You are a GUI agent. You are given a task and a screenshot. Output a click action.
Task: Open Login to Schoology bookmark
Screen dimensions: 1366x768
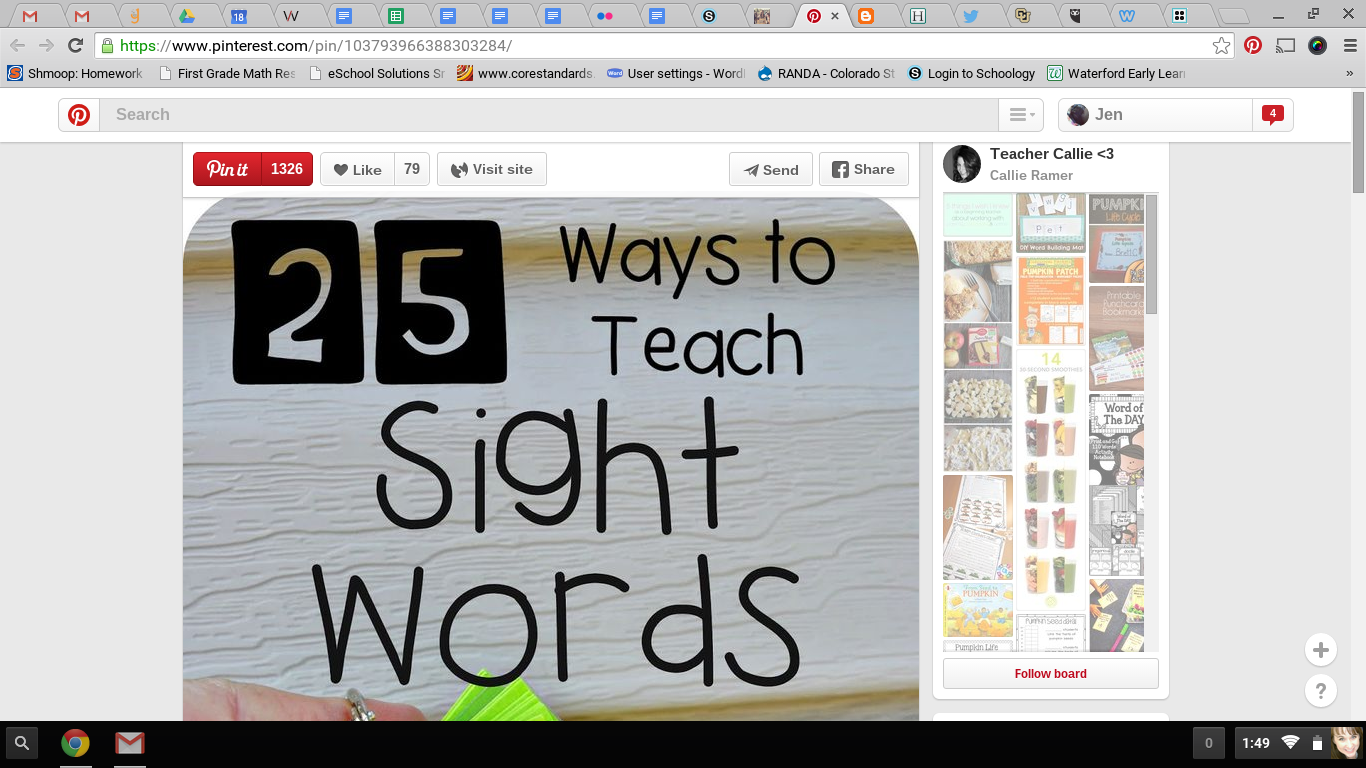[x=970, y=73]
